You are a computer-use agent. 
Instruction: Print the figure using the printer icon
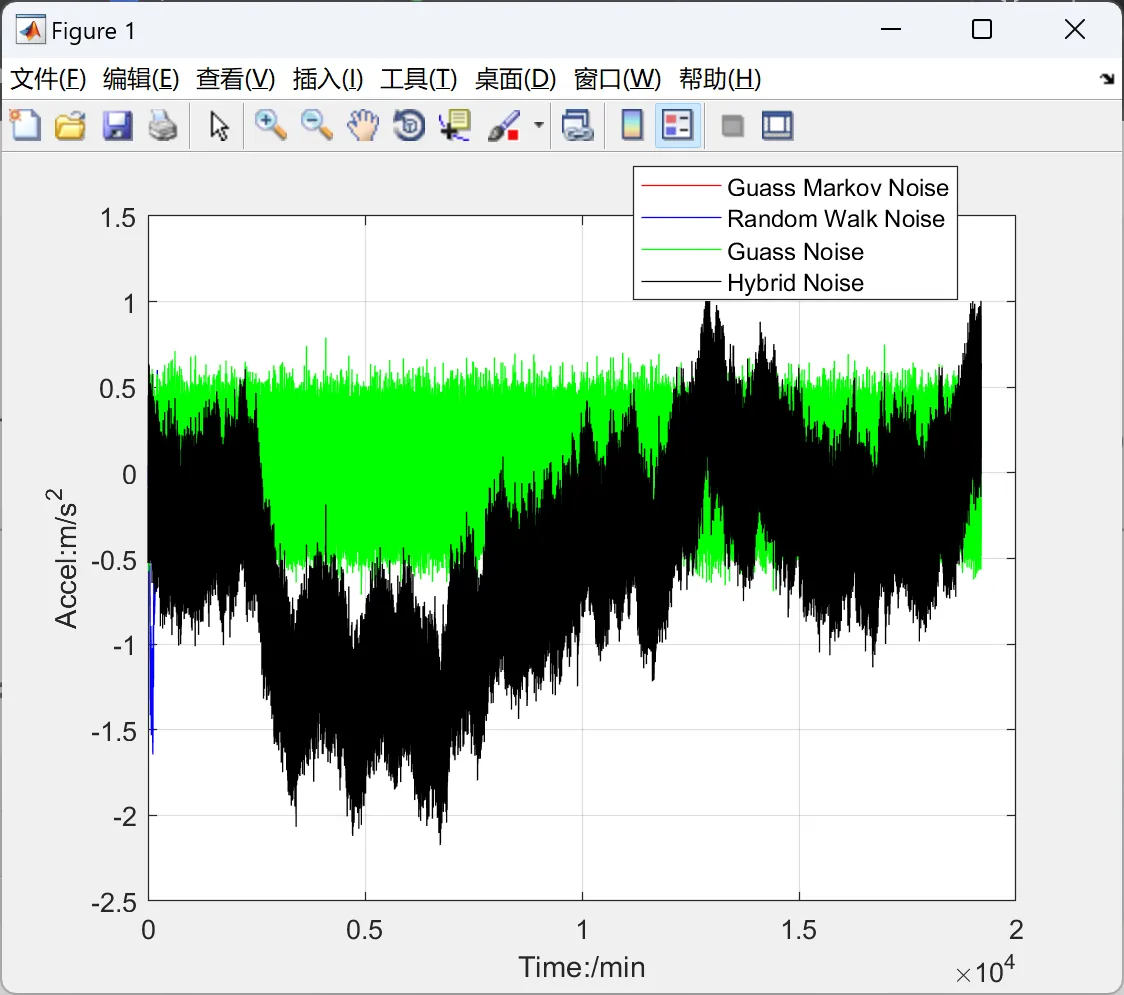coord(163,126)
